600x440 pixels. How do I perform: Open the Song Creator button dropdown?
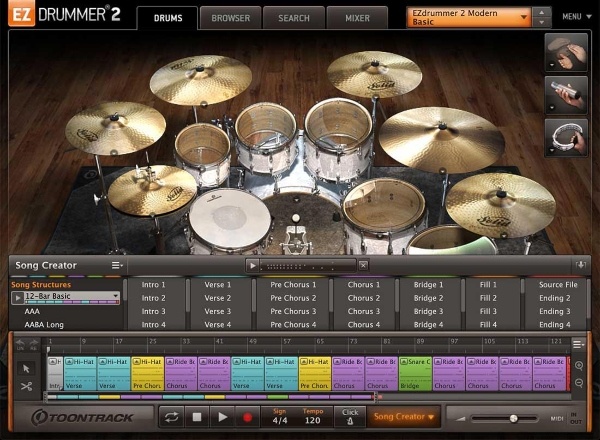click(x=403, y=417)
